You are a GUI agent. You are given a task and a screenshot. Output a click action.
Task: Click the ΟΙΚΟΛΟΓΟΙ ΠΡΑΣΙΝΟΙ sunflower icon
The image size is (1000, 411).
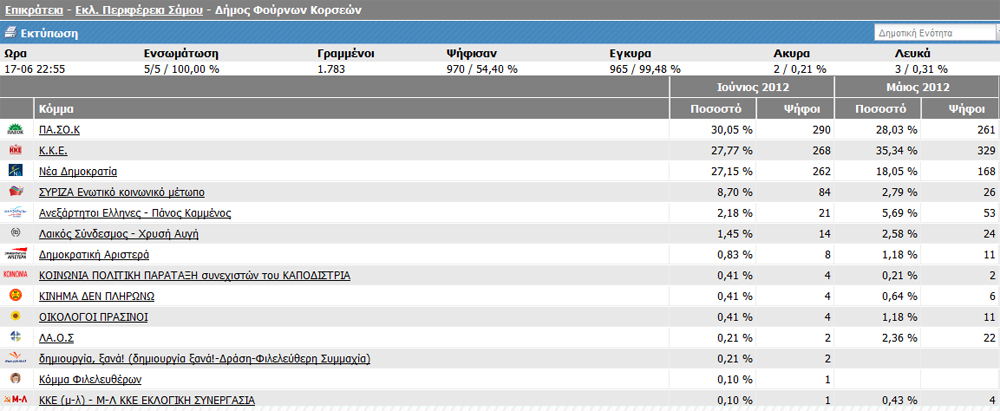[16, 317]
